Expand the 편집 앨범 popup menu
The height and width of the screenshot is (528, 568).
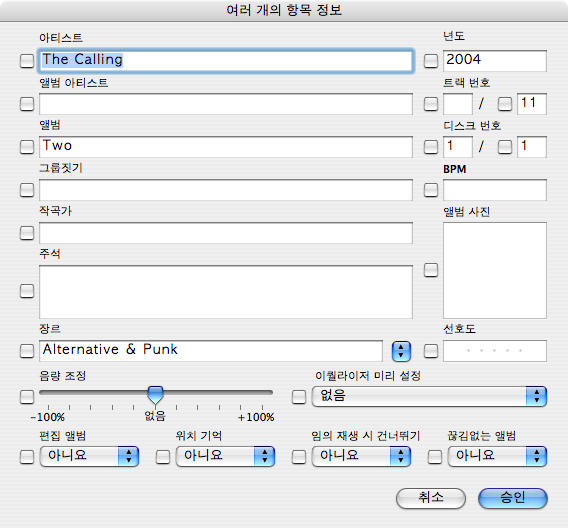[89, 456]
